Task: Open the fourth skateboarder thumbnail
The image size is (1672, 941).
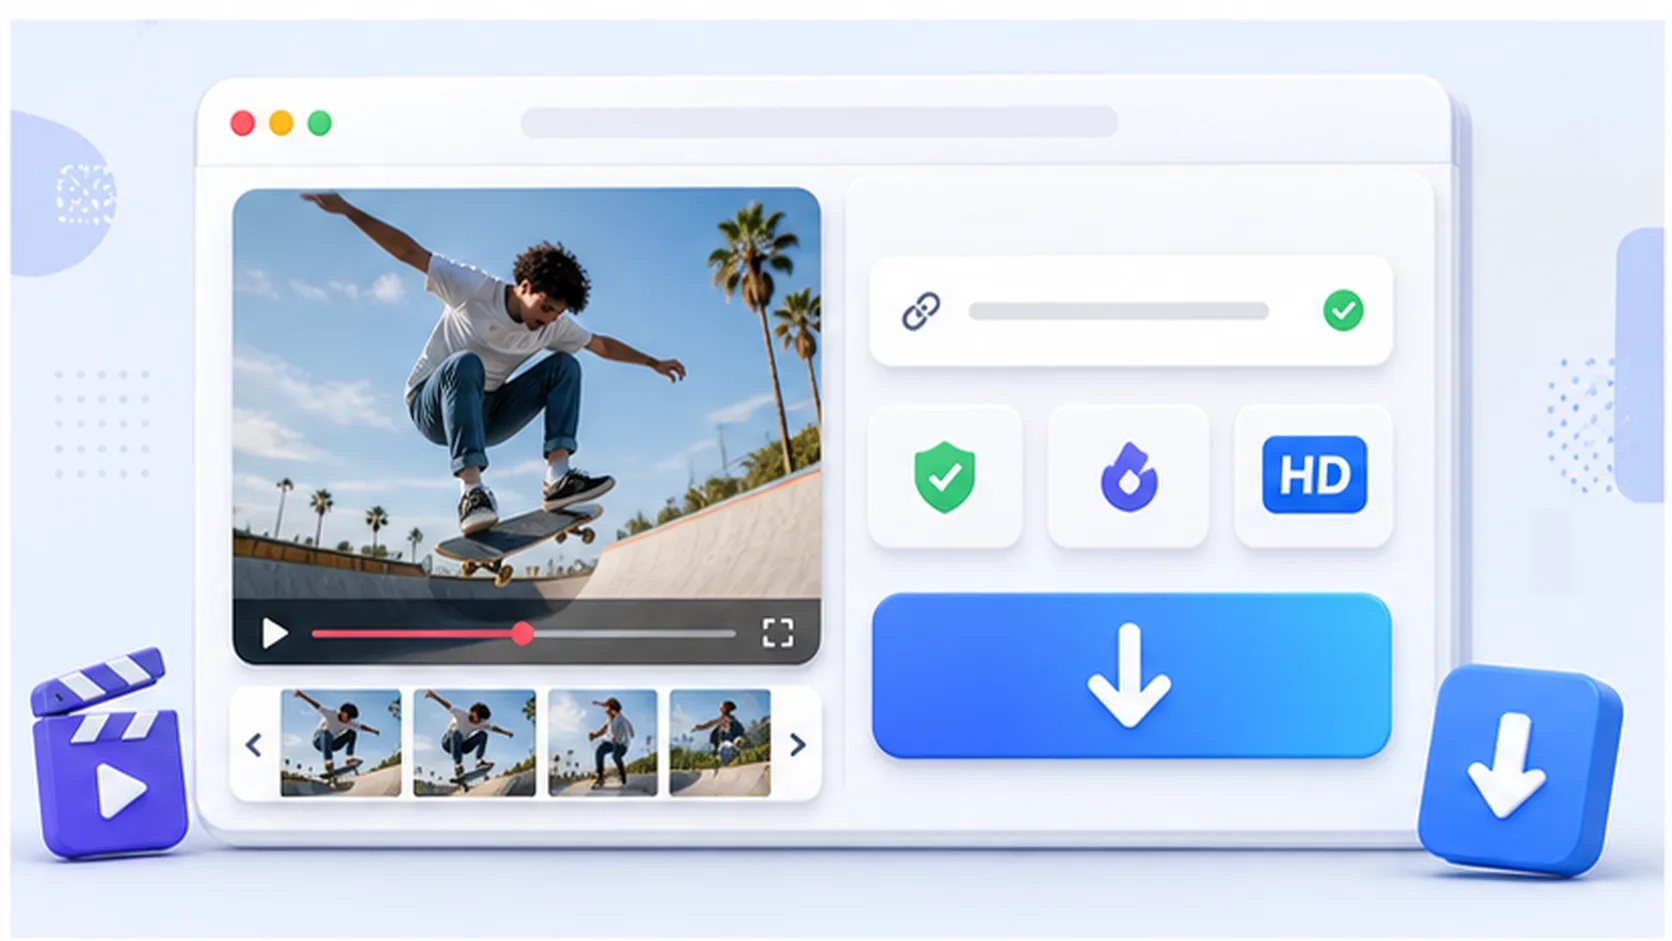Action: (x=720, y=743)
